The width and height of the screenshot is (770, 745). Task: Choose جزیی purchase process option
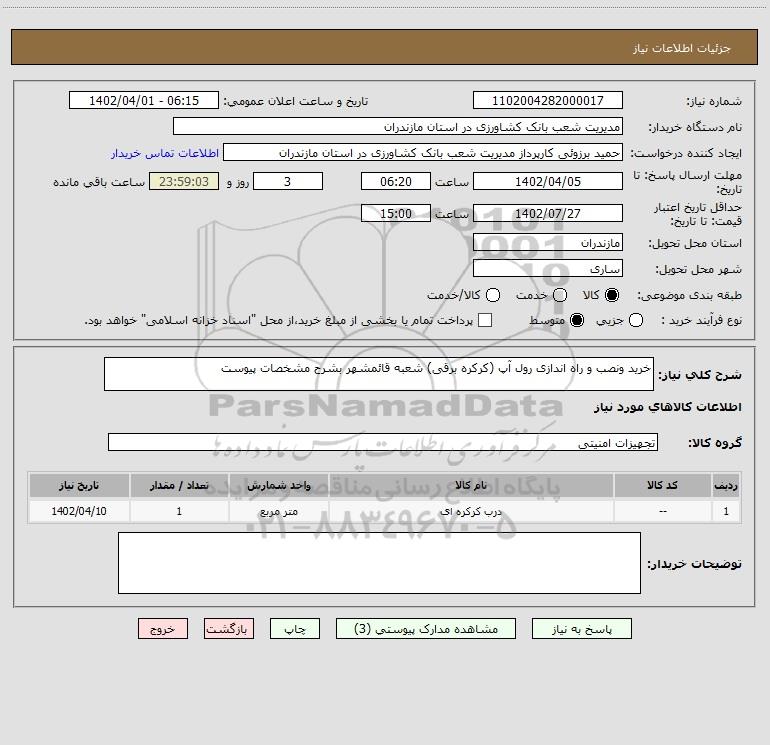click(x=636, y=321)
